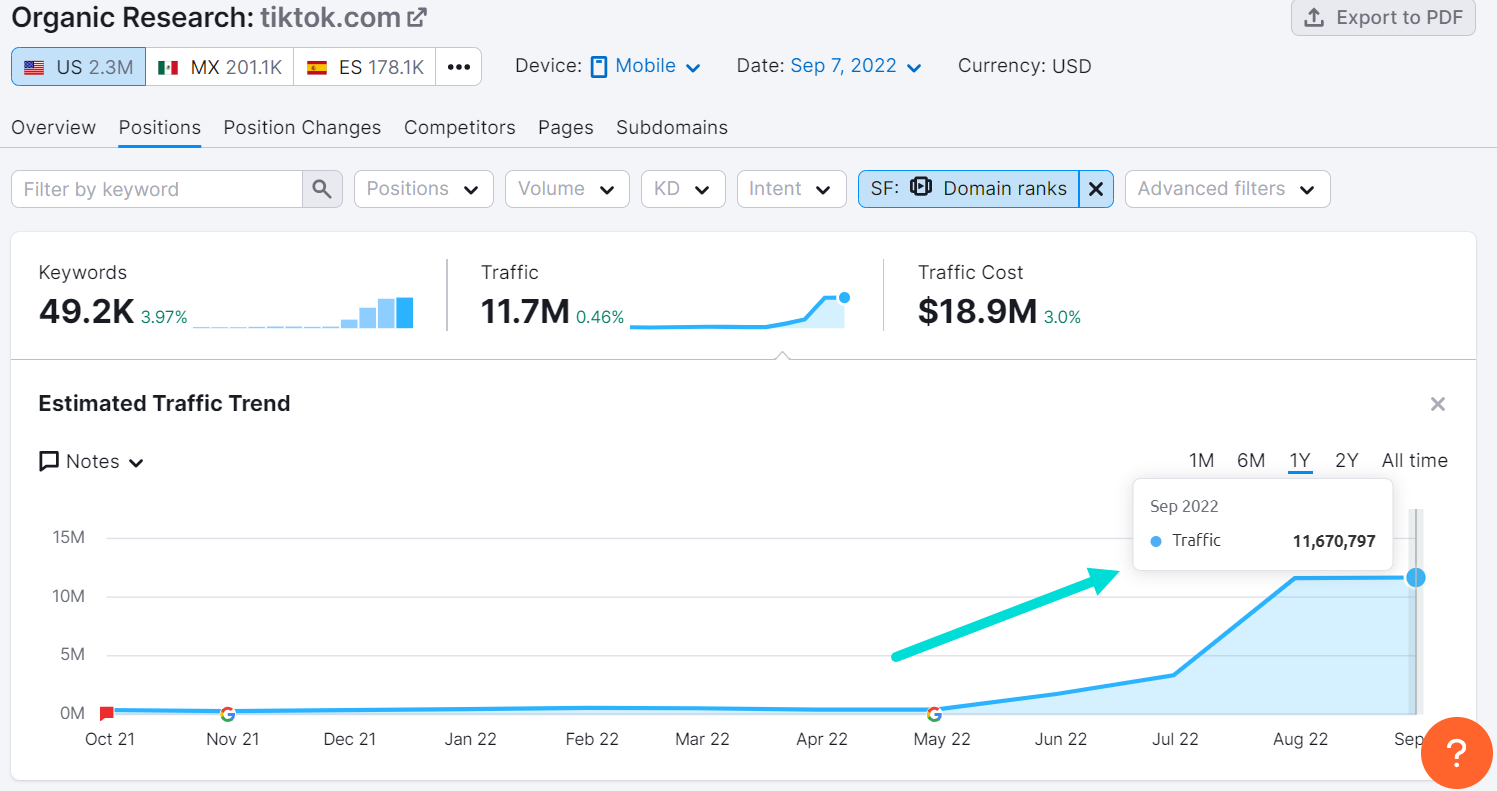Screen dimensions: 1497x791
Task: Switch to the Overview tab
Action: 54,128
